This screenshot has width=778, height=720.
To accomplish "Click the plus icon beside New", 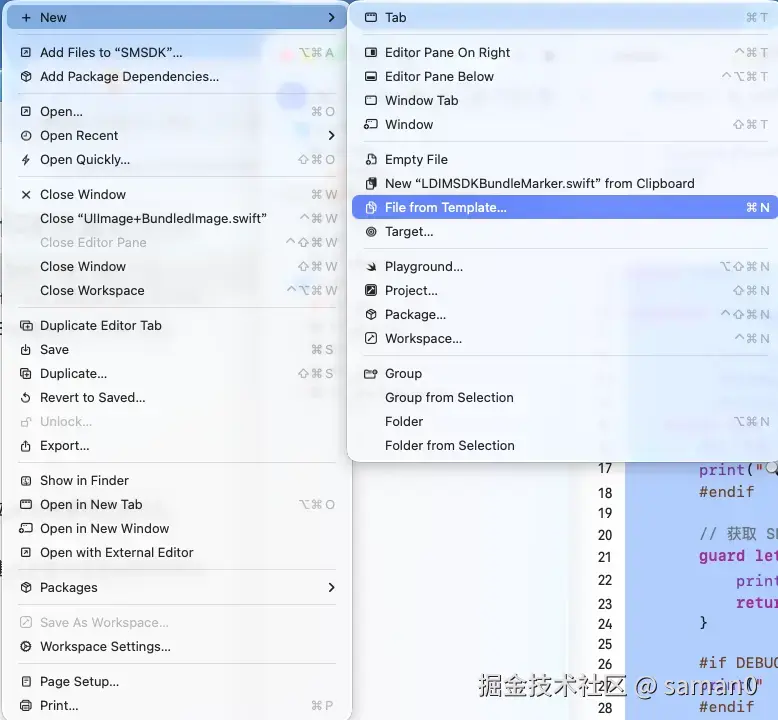I will 26,18.
